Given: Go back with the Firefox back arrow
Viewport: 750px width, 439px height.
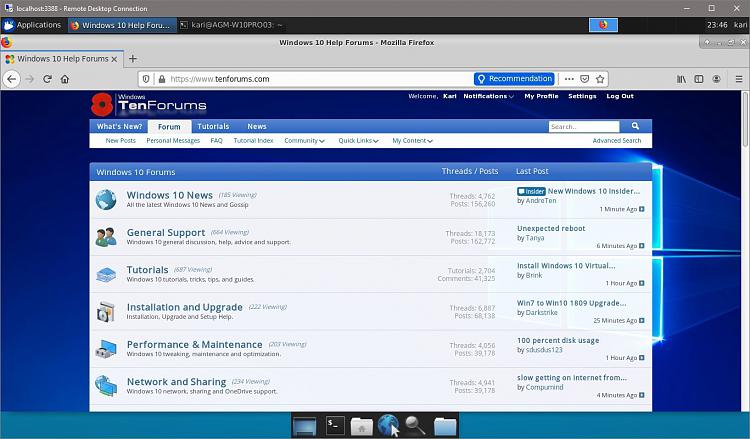Looking at the screenshot, I should pyautogui.click(x=12, y=79).
